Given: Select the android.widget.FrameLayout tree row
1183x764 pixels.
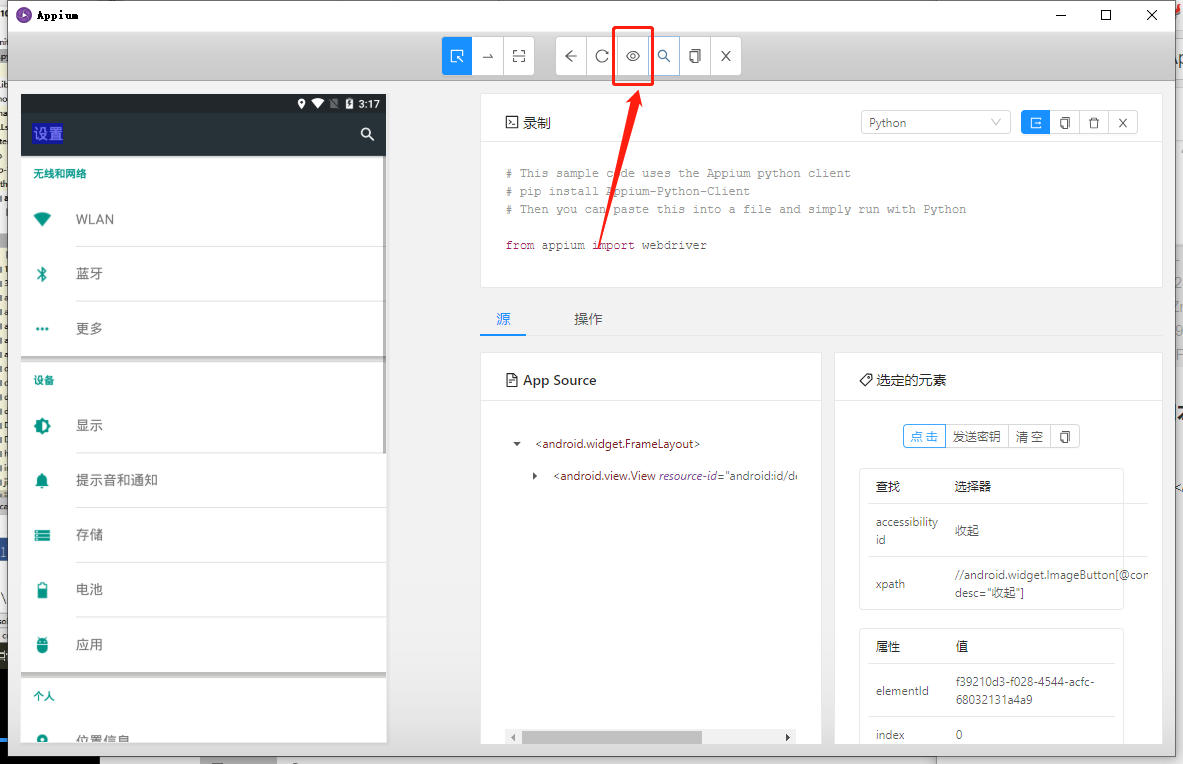Looking at the screenshot, I should click(x=618, y=444).
